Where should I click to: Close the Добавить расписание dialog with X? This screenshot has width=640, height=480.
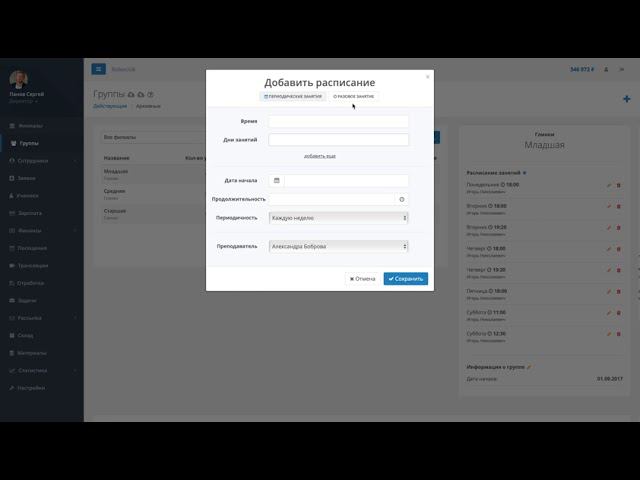click(x=427, y=77)
